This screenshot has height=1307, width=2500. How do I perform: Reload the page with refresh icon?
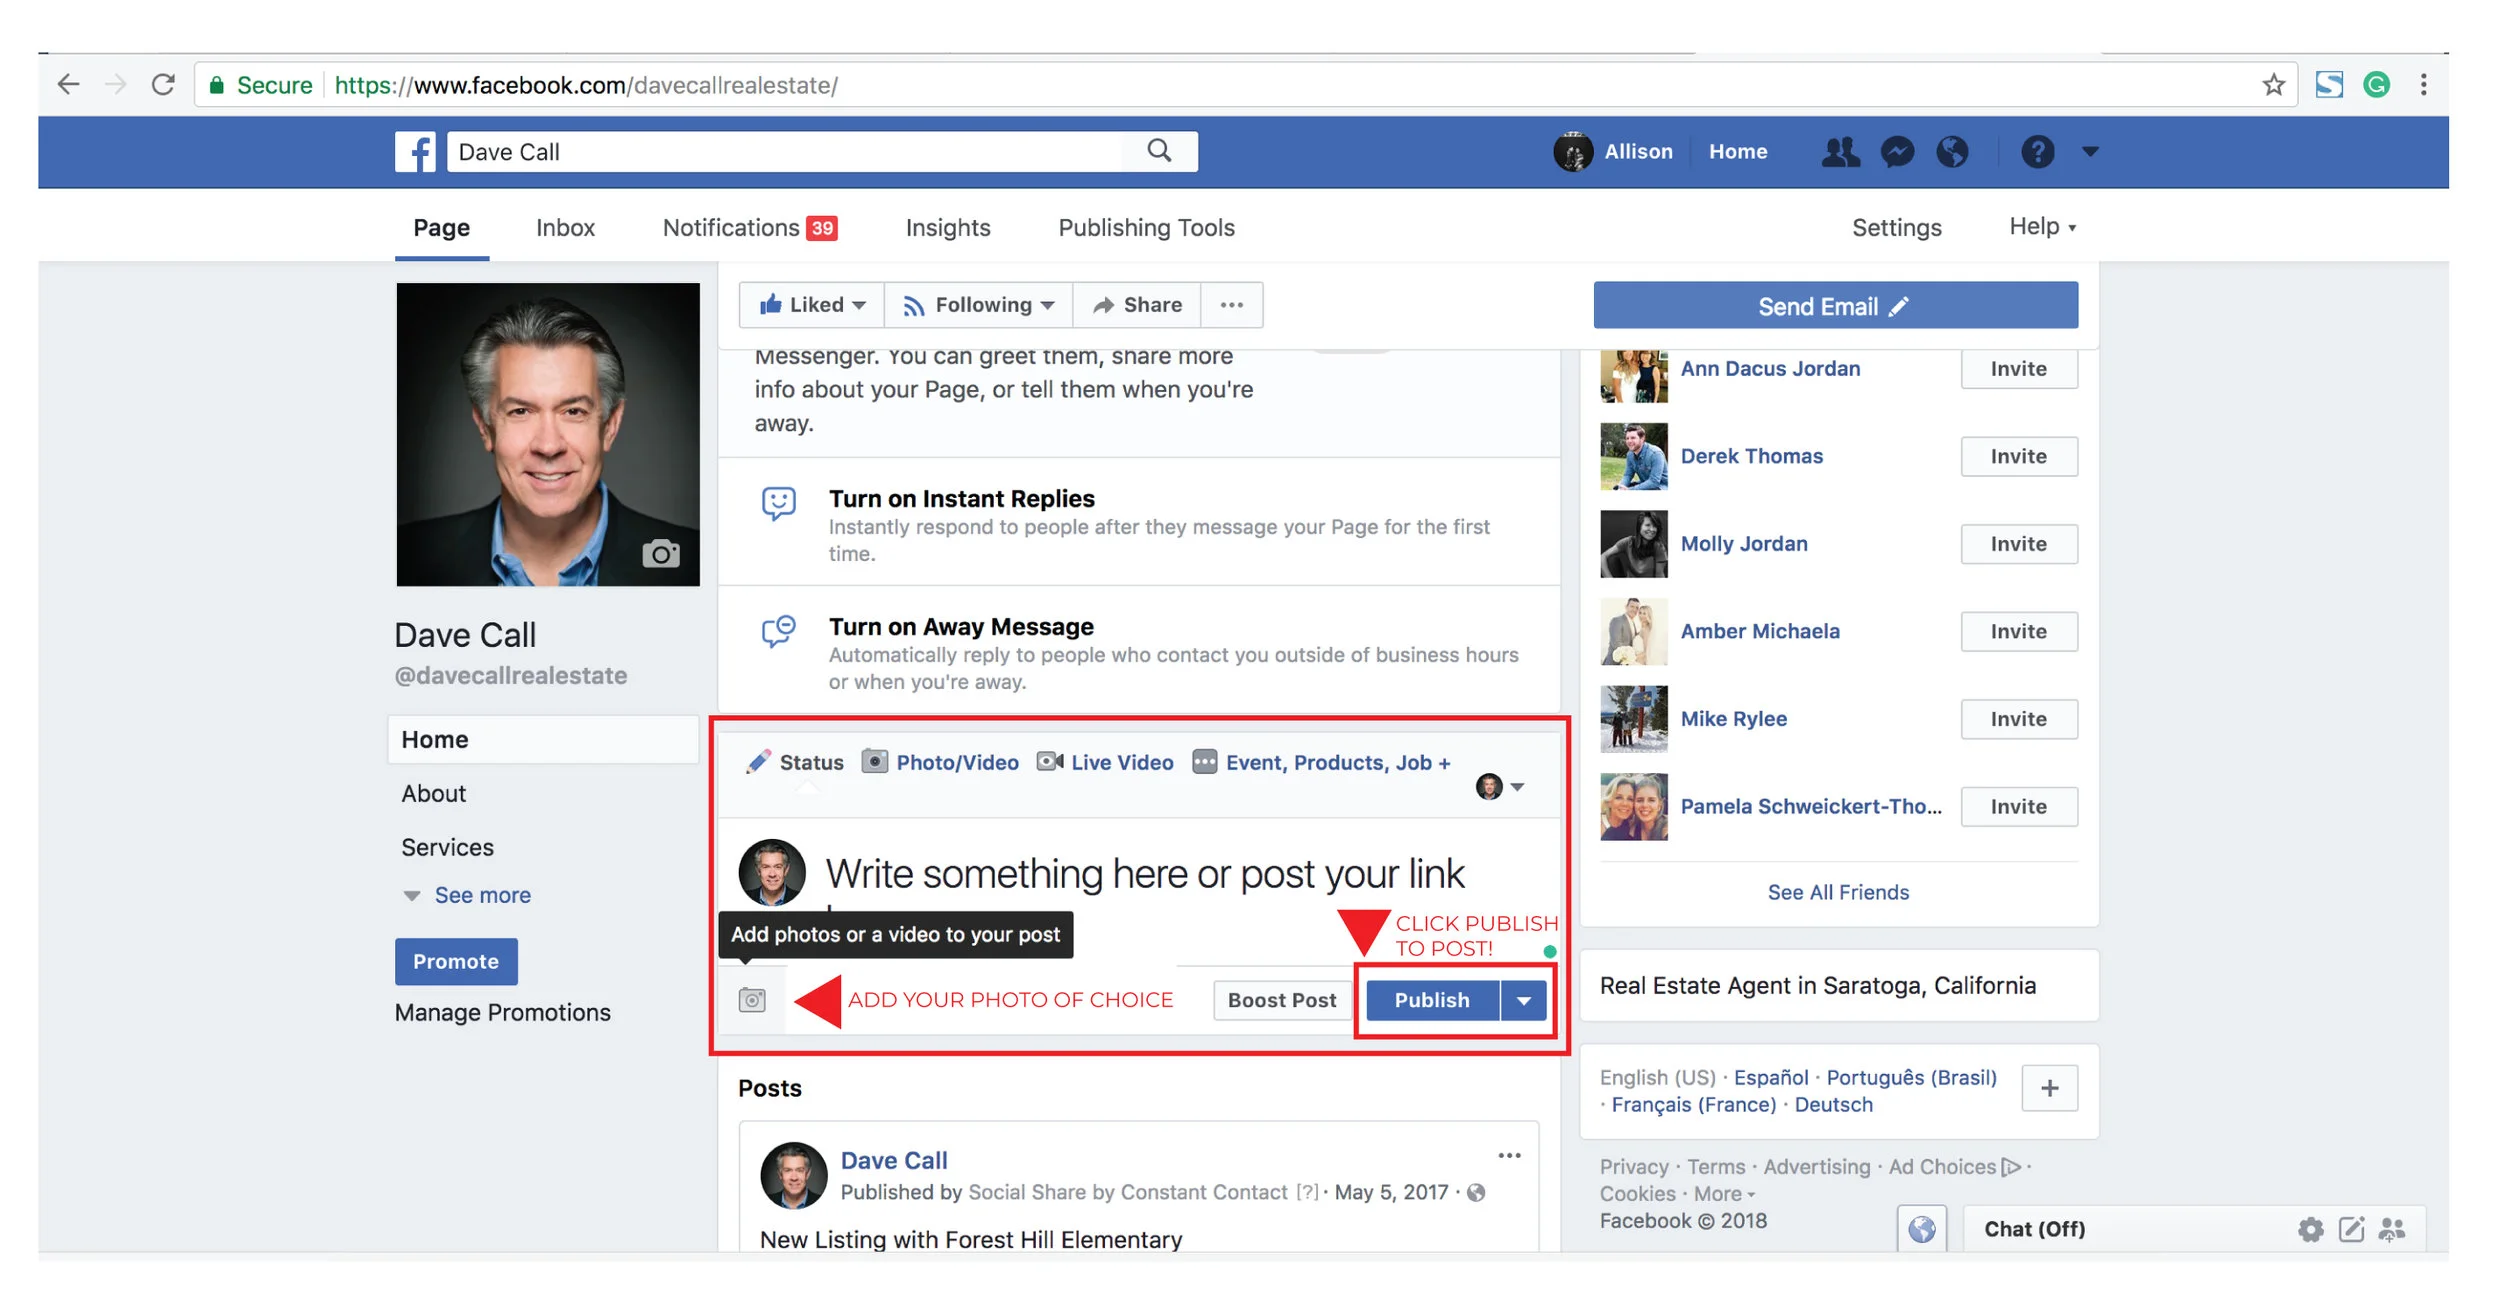(163, 84)
